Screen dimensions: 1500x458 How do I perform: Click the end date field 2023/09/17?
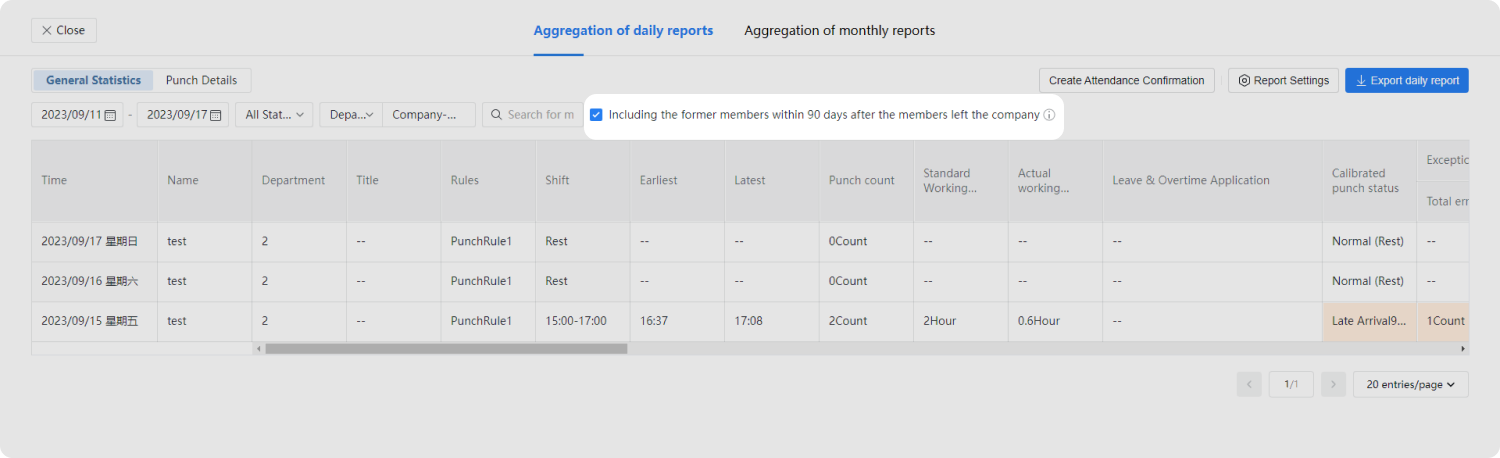182,115
